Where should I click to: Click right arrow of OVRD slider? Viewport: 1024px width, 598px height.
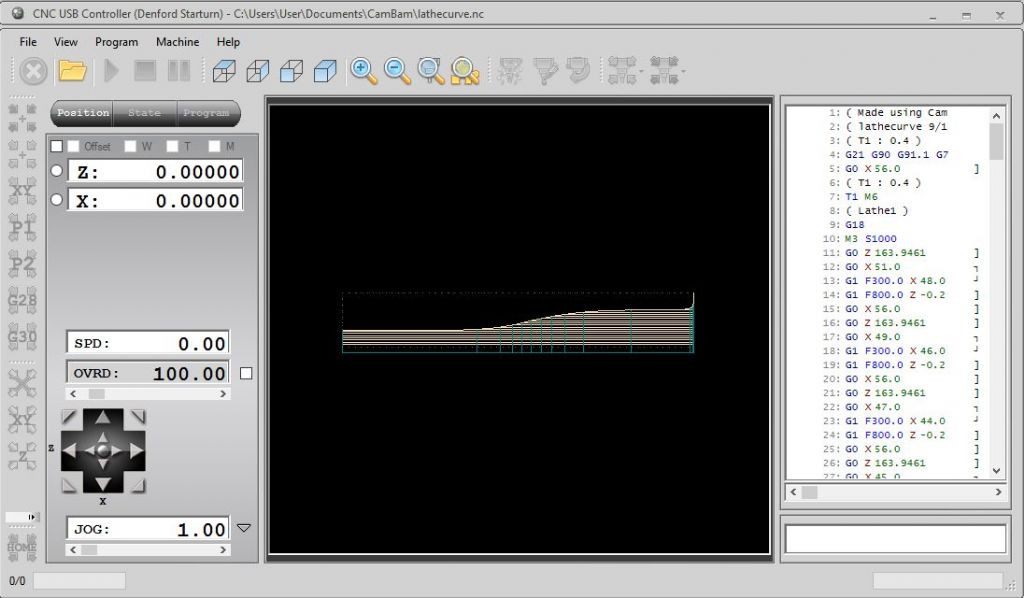(x=223, y=394)
